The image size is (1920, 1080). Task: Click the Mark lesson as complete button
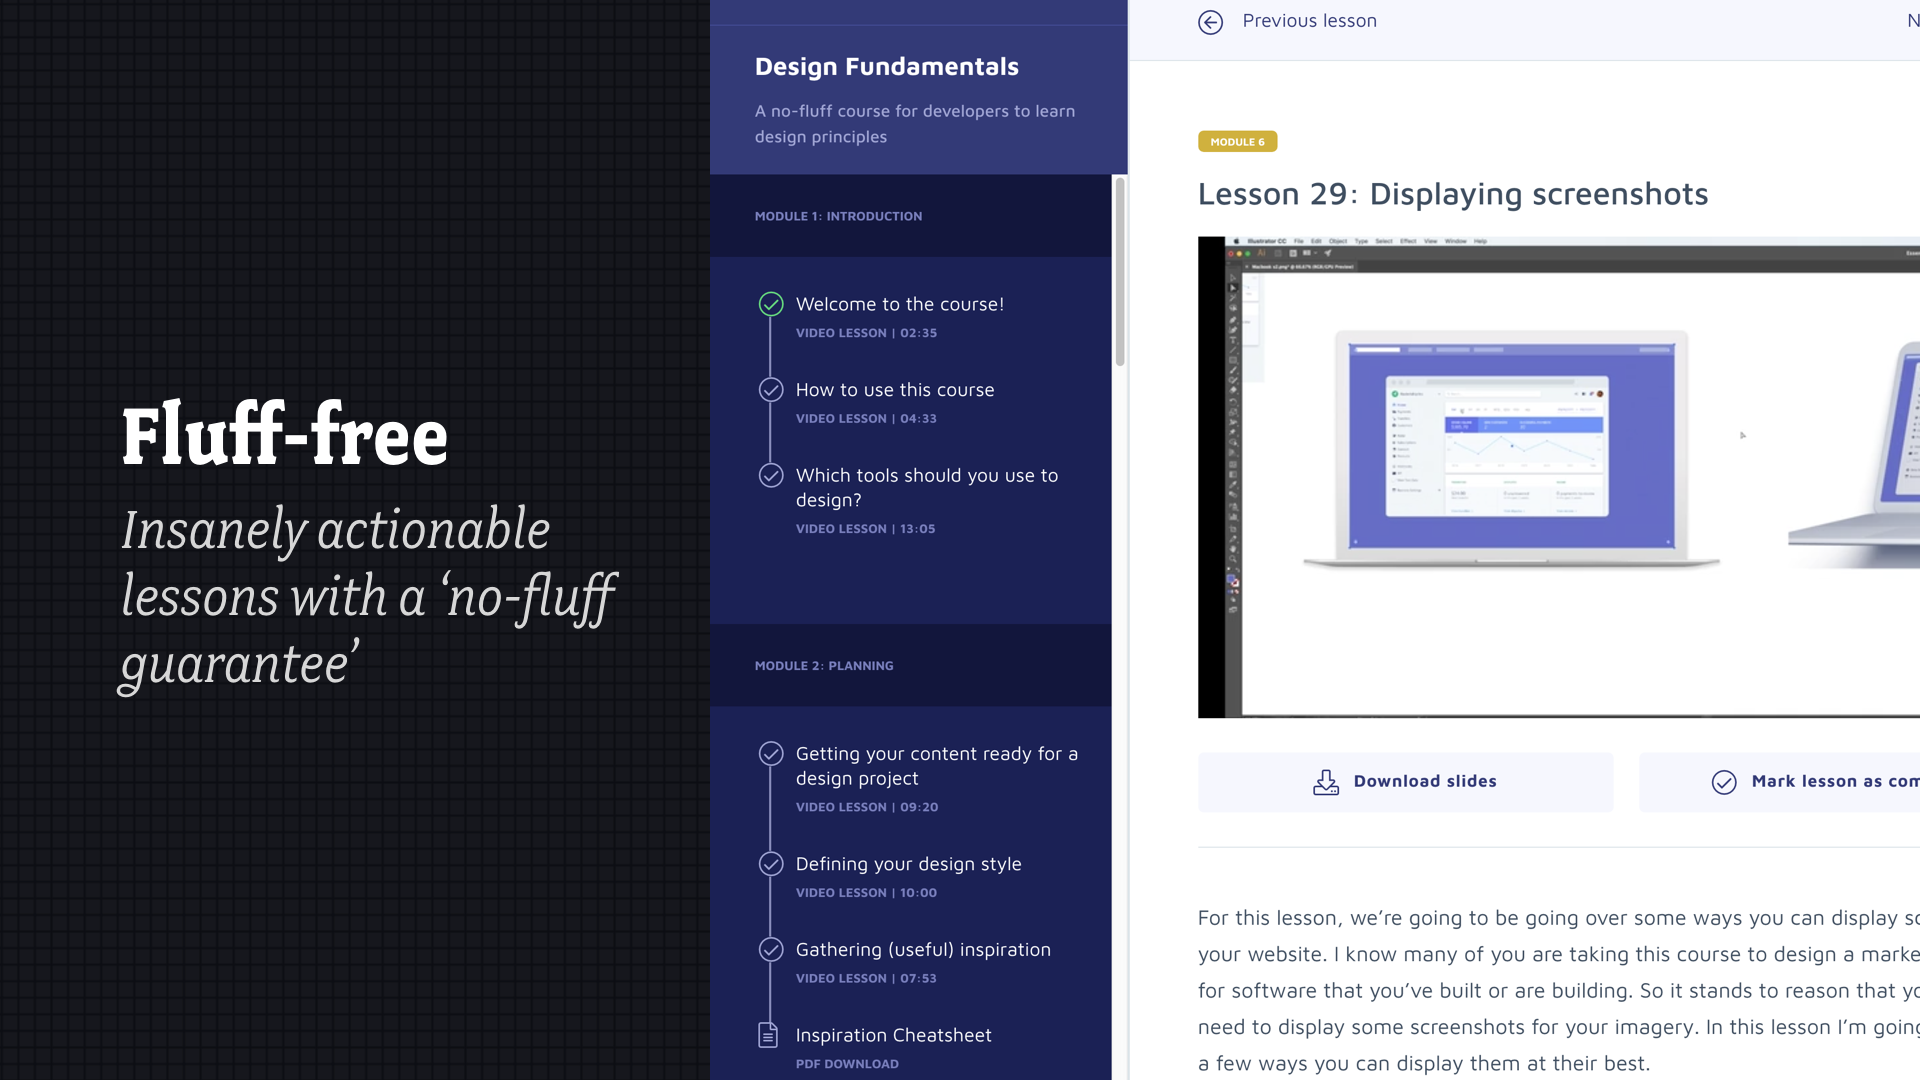[1800, 781]
